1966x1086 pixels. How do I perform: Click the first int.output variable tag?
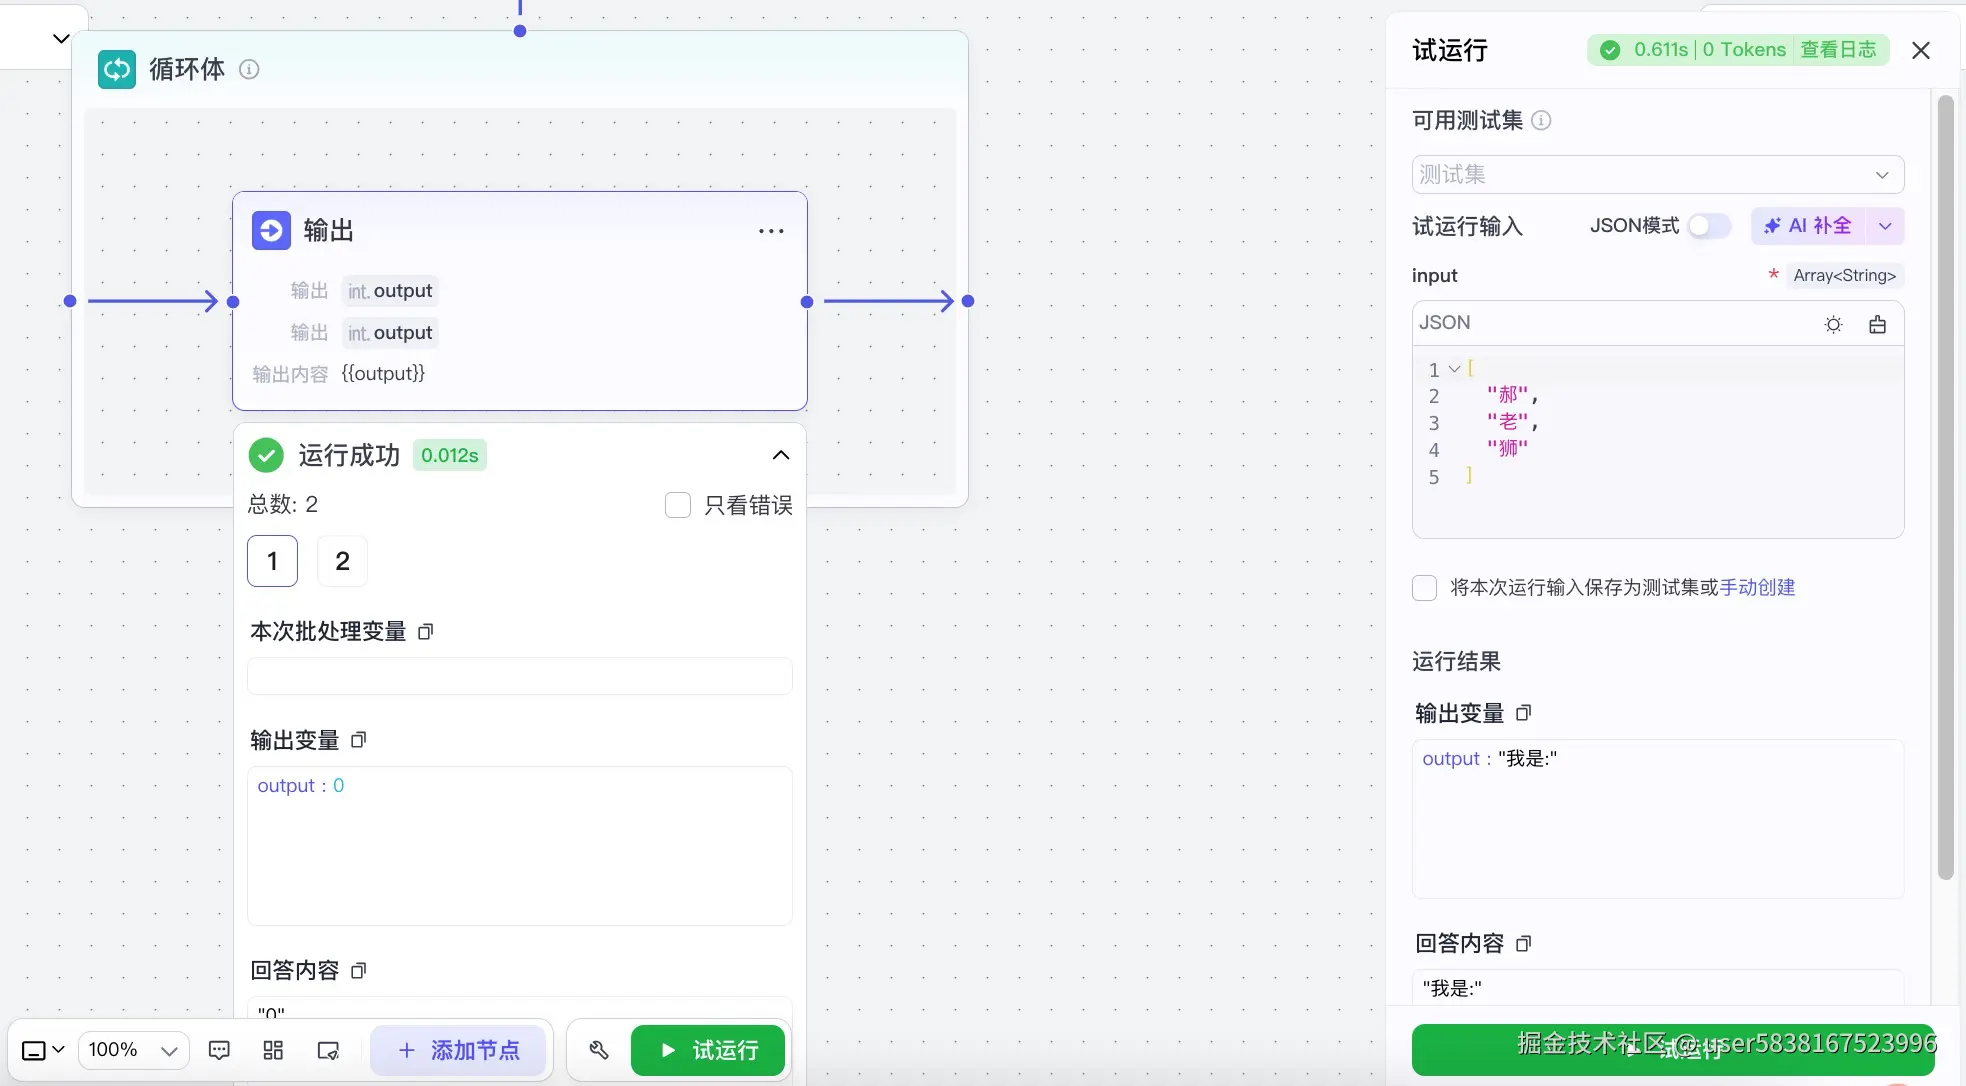pos(390,291)
